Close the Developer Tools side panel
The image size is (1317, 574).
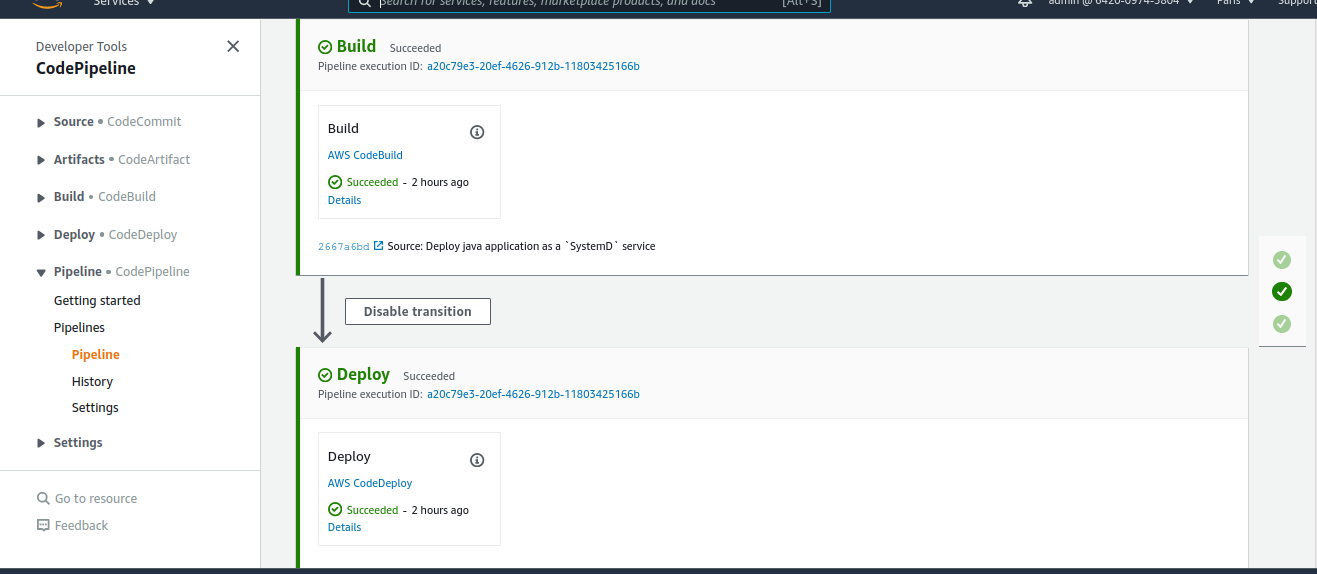(233, 46)
